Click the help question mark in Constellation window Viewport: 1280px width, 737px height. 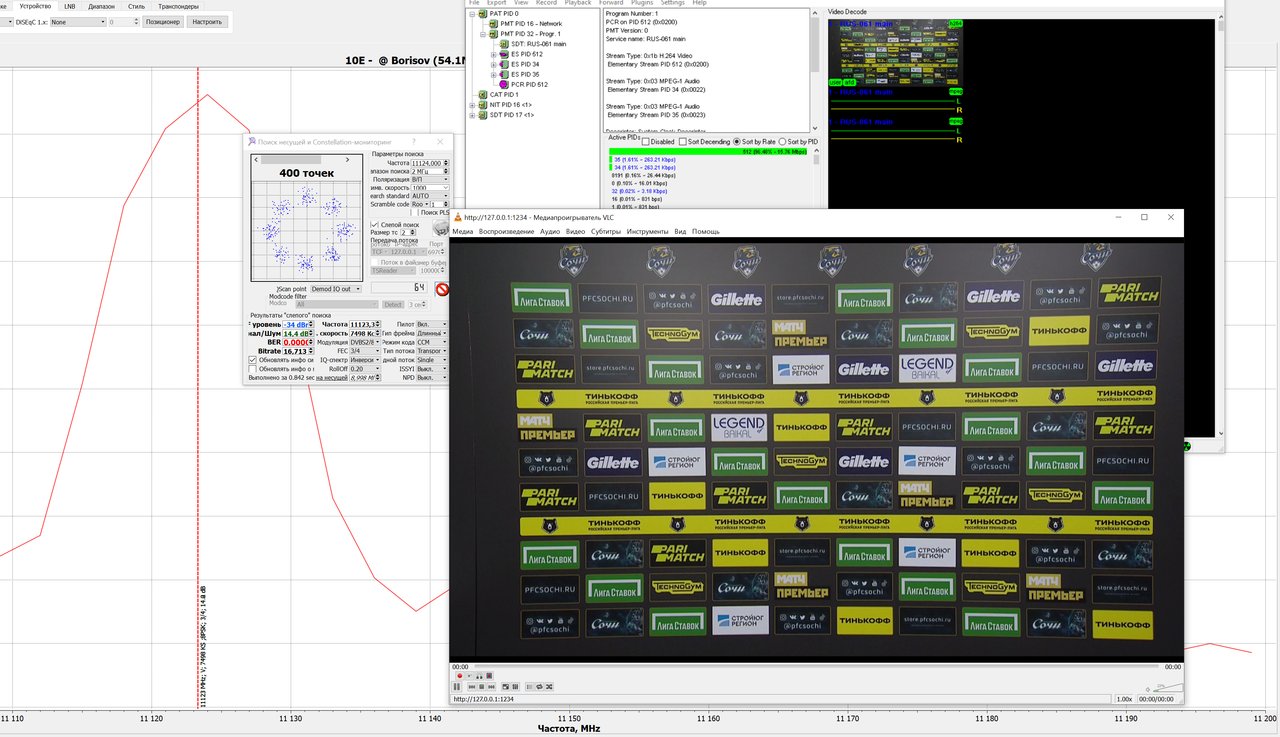414,142
